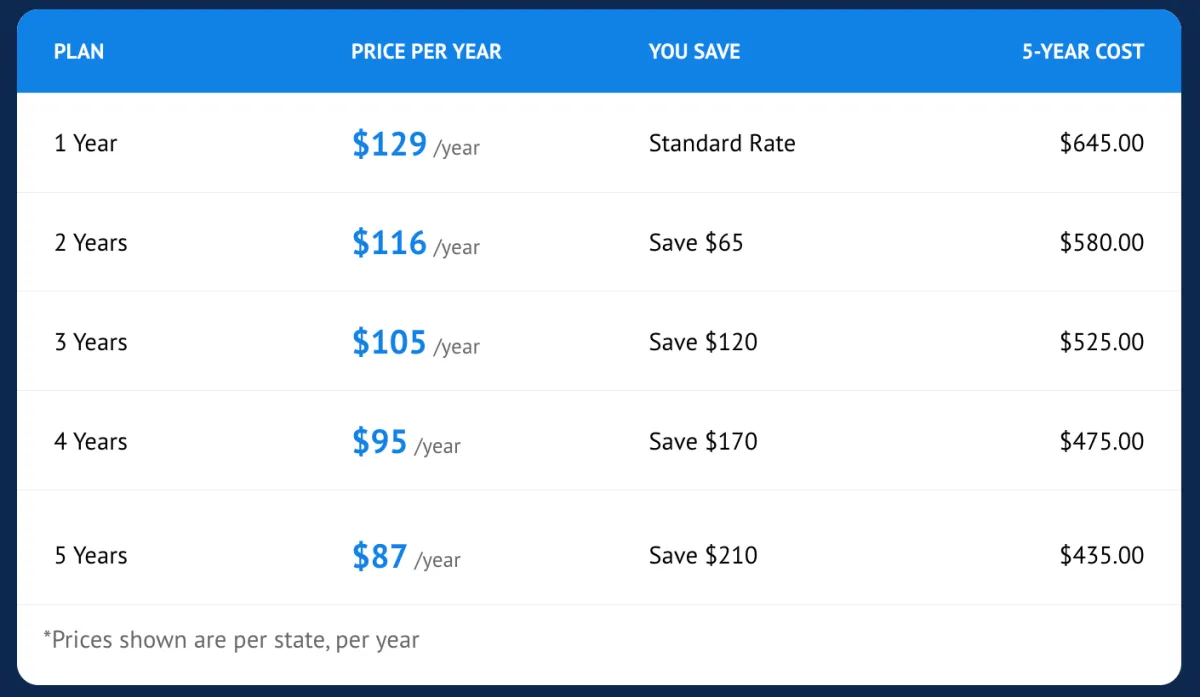Image resolution: width=1200 pixels, height=697 pixels.
Task: Click the YOU SAVE column header
Action: [694, 52]
